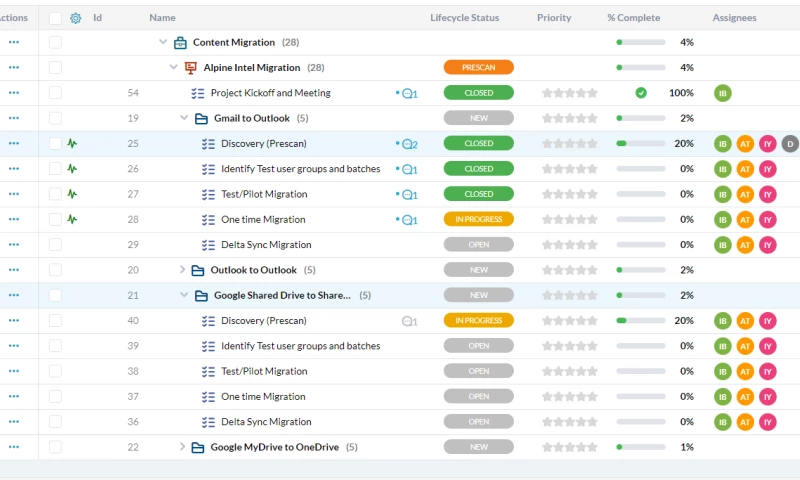
Task: Click the IB assignee avatar on Project Kickoff row
Action: click(x=722, y=93)
